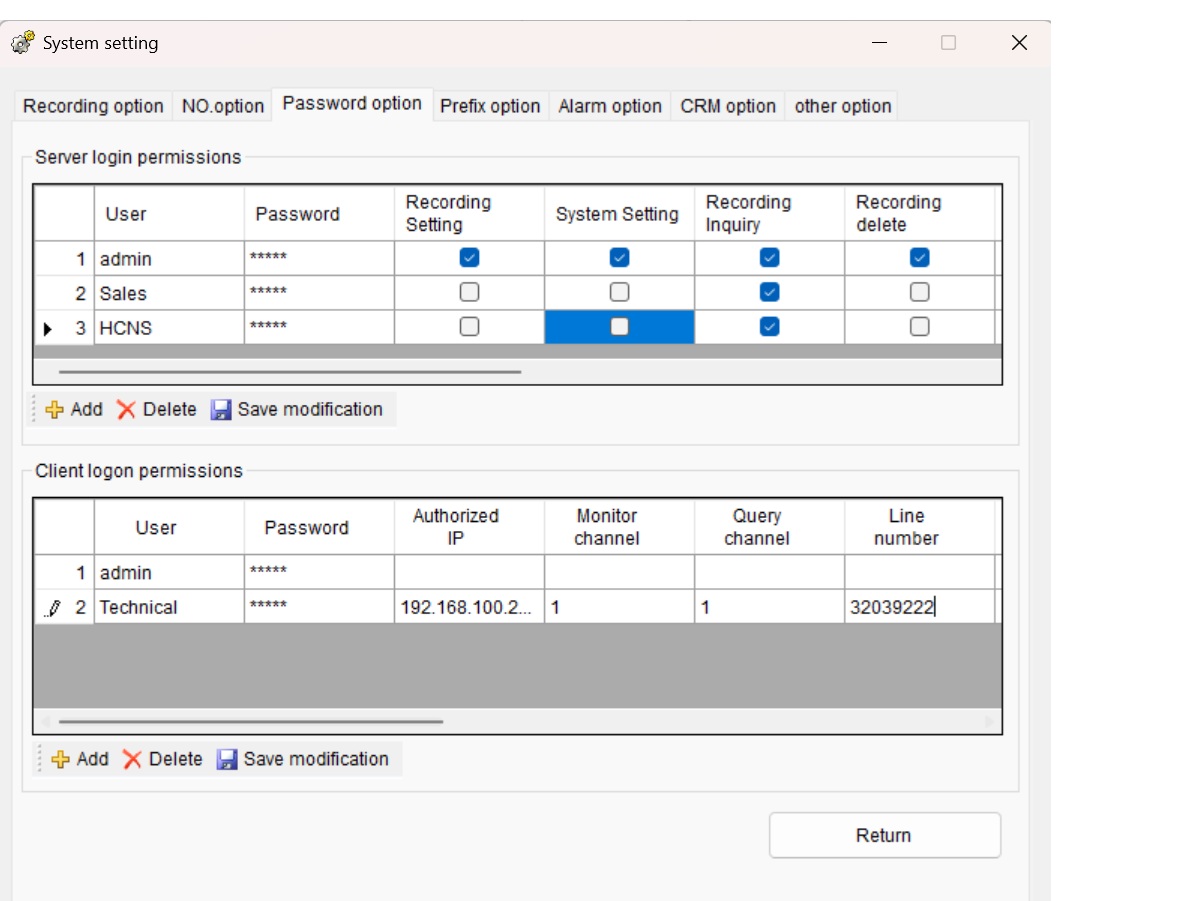1193x901 pixels.
Task: Click the Add plus icon under Client logon permissions
Action: [x=60, y=759]
